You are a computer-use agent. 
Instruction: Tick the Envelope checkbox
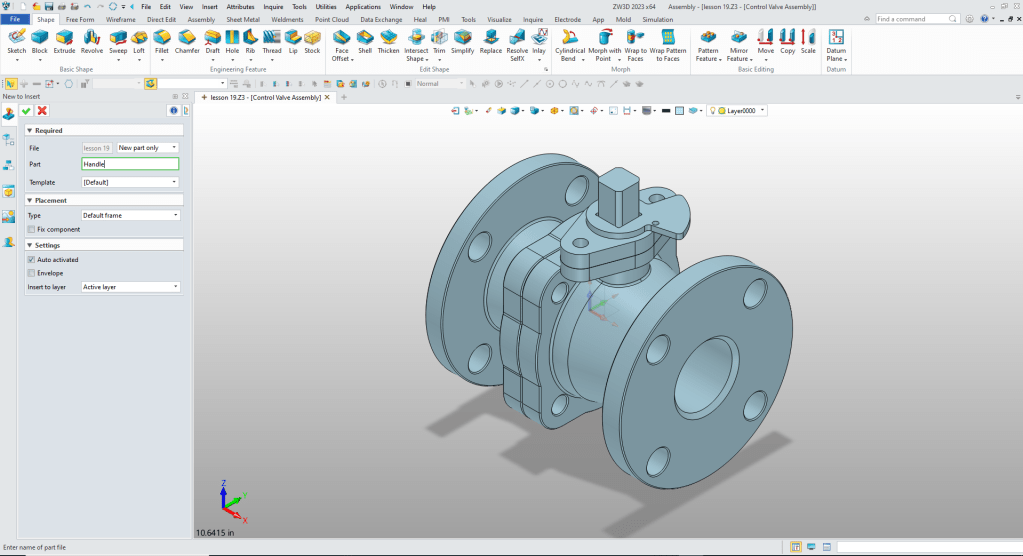[31, 272]
